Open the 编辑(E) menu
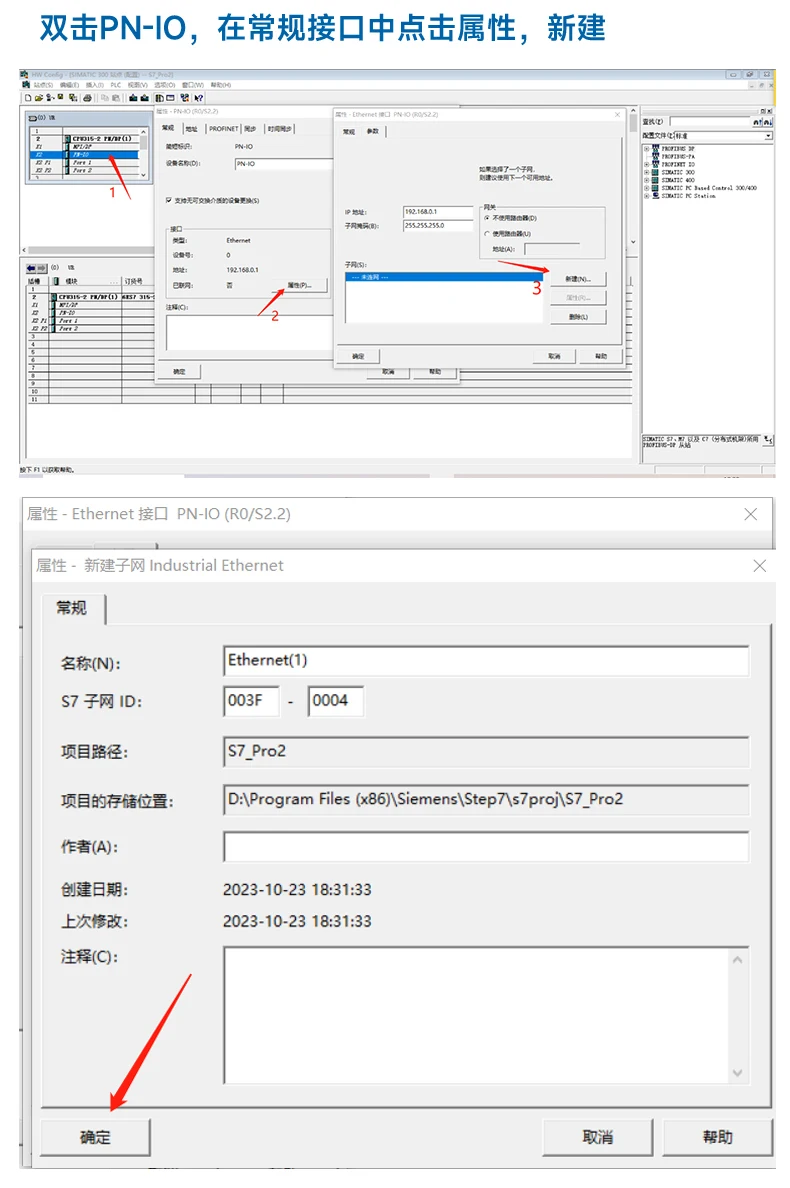This screenshot has width=790, height=1188. coord(69,85)
